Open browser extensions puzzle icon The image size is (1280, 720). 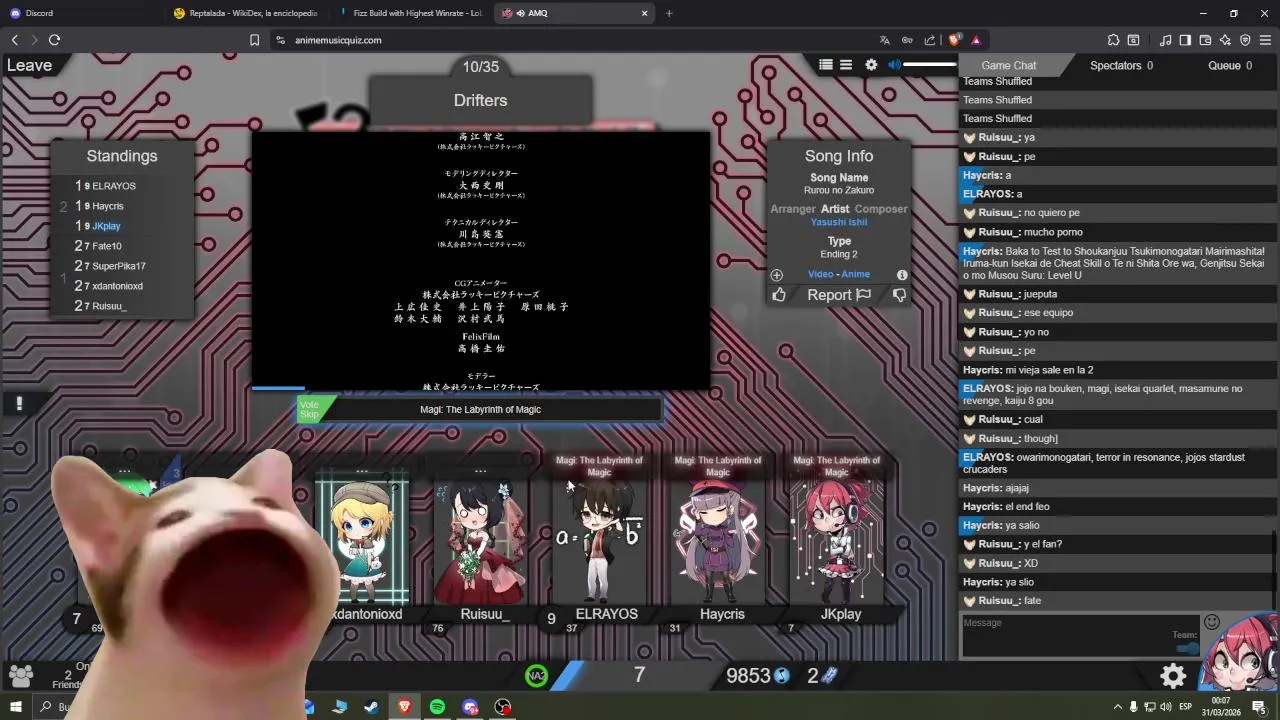click(1113, 40)
